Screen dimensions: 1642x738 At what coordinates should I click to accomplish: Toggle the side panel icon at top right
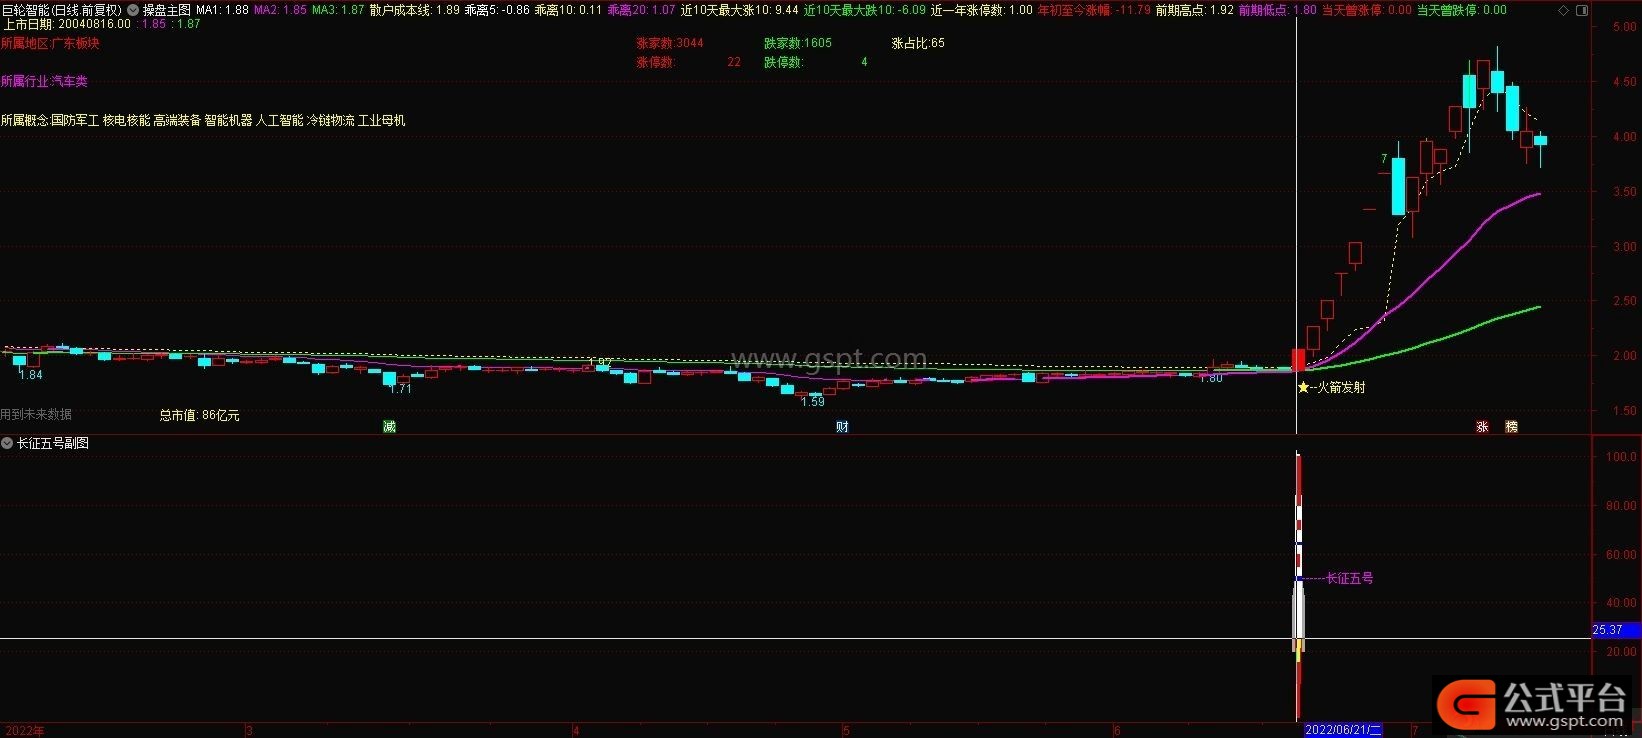1581,10
